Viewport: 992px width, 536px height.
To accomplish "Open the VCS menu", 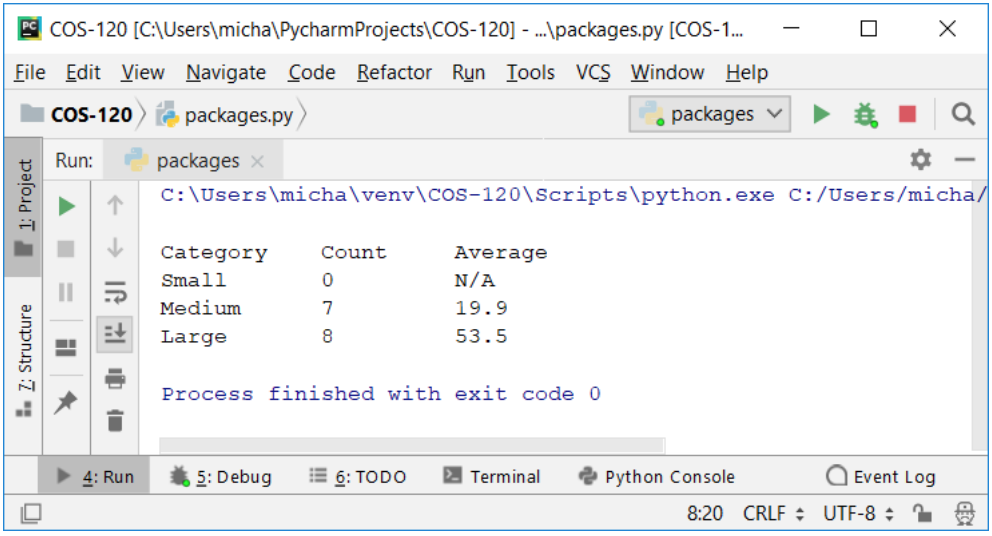I will (x=593, y=72).
